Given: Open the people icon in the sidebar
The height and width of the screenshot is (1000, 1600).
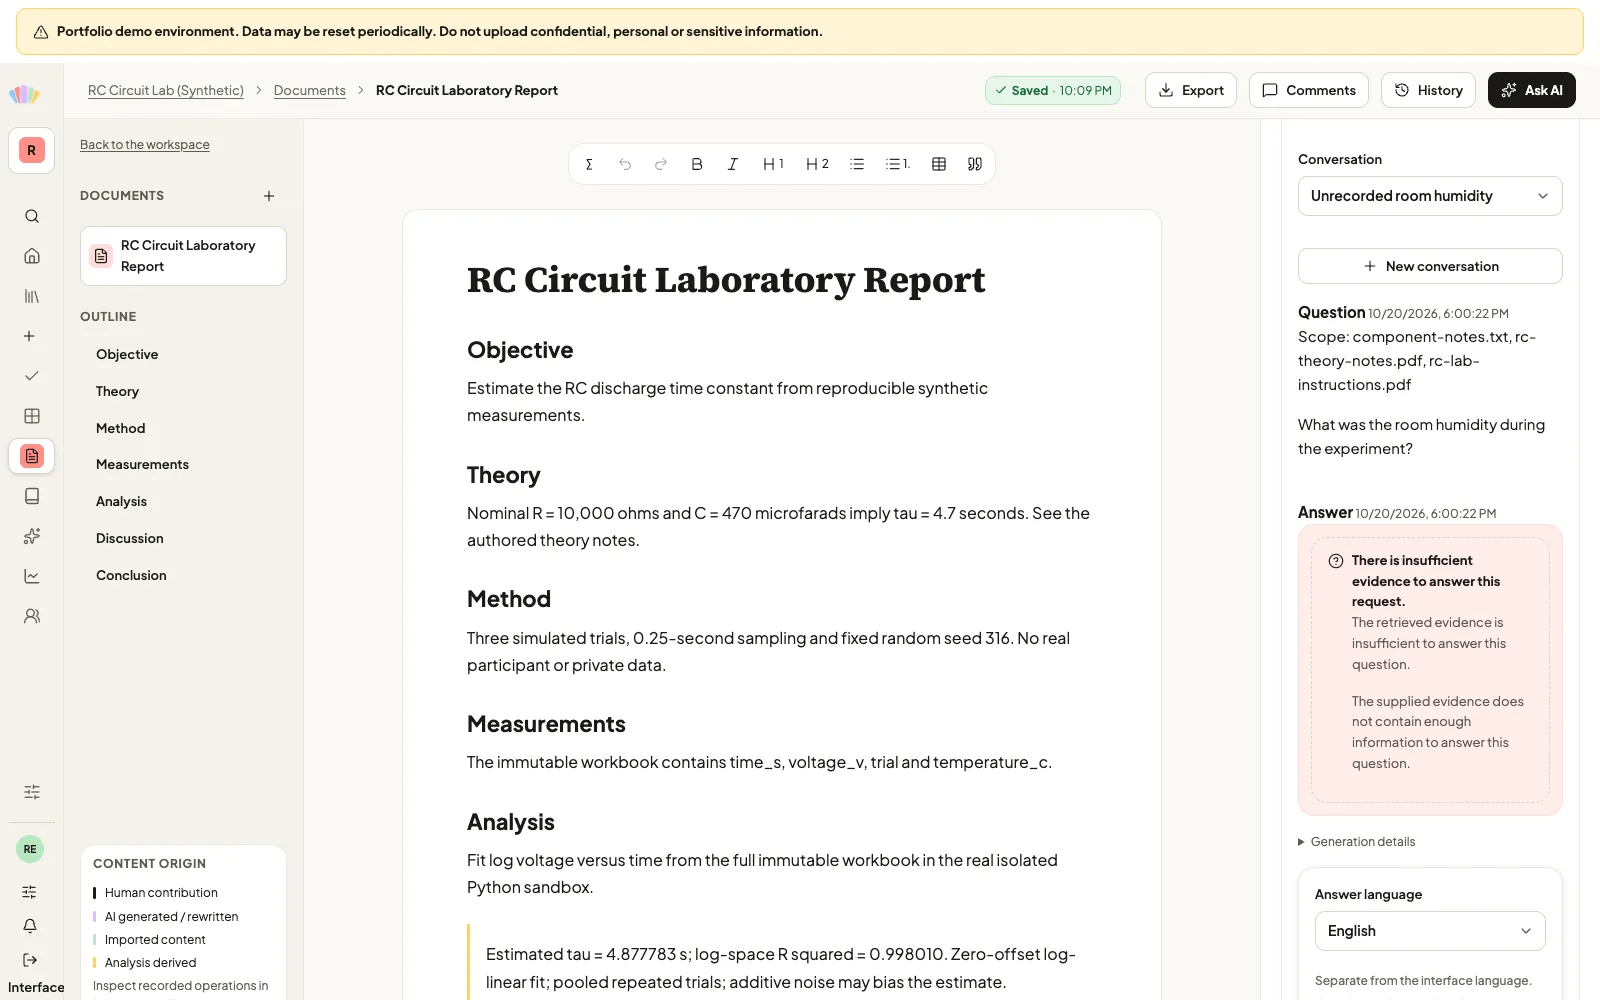Looking at the screenshot, I should [32, 616].
